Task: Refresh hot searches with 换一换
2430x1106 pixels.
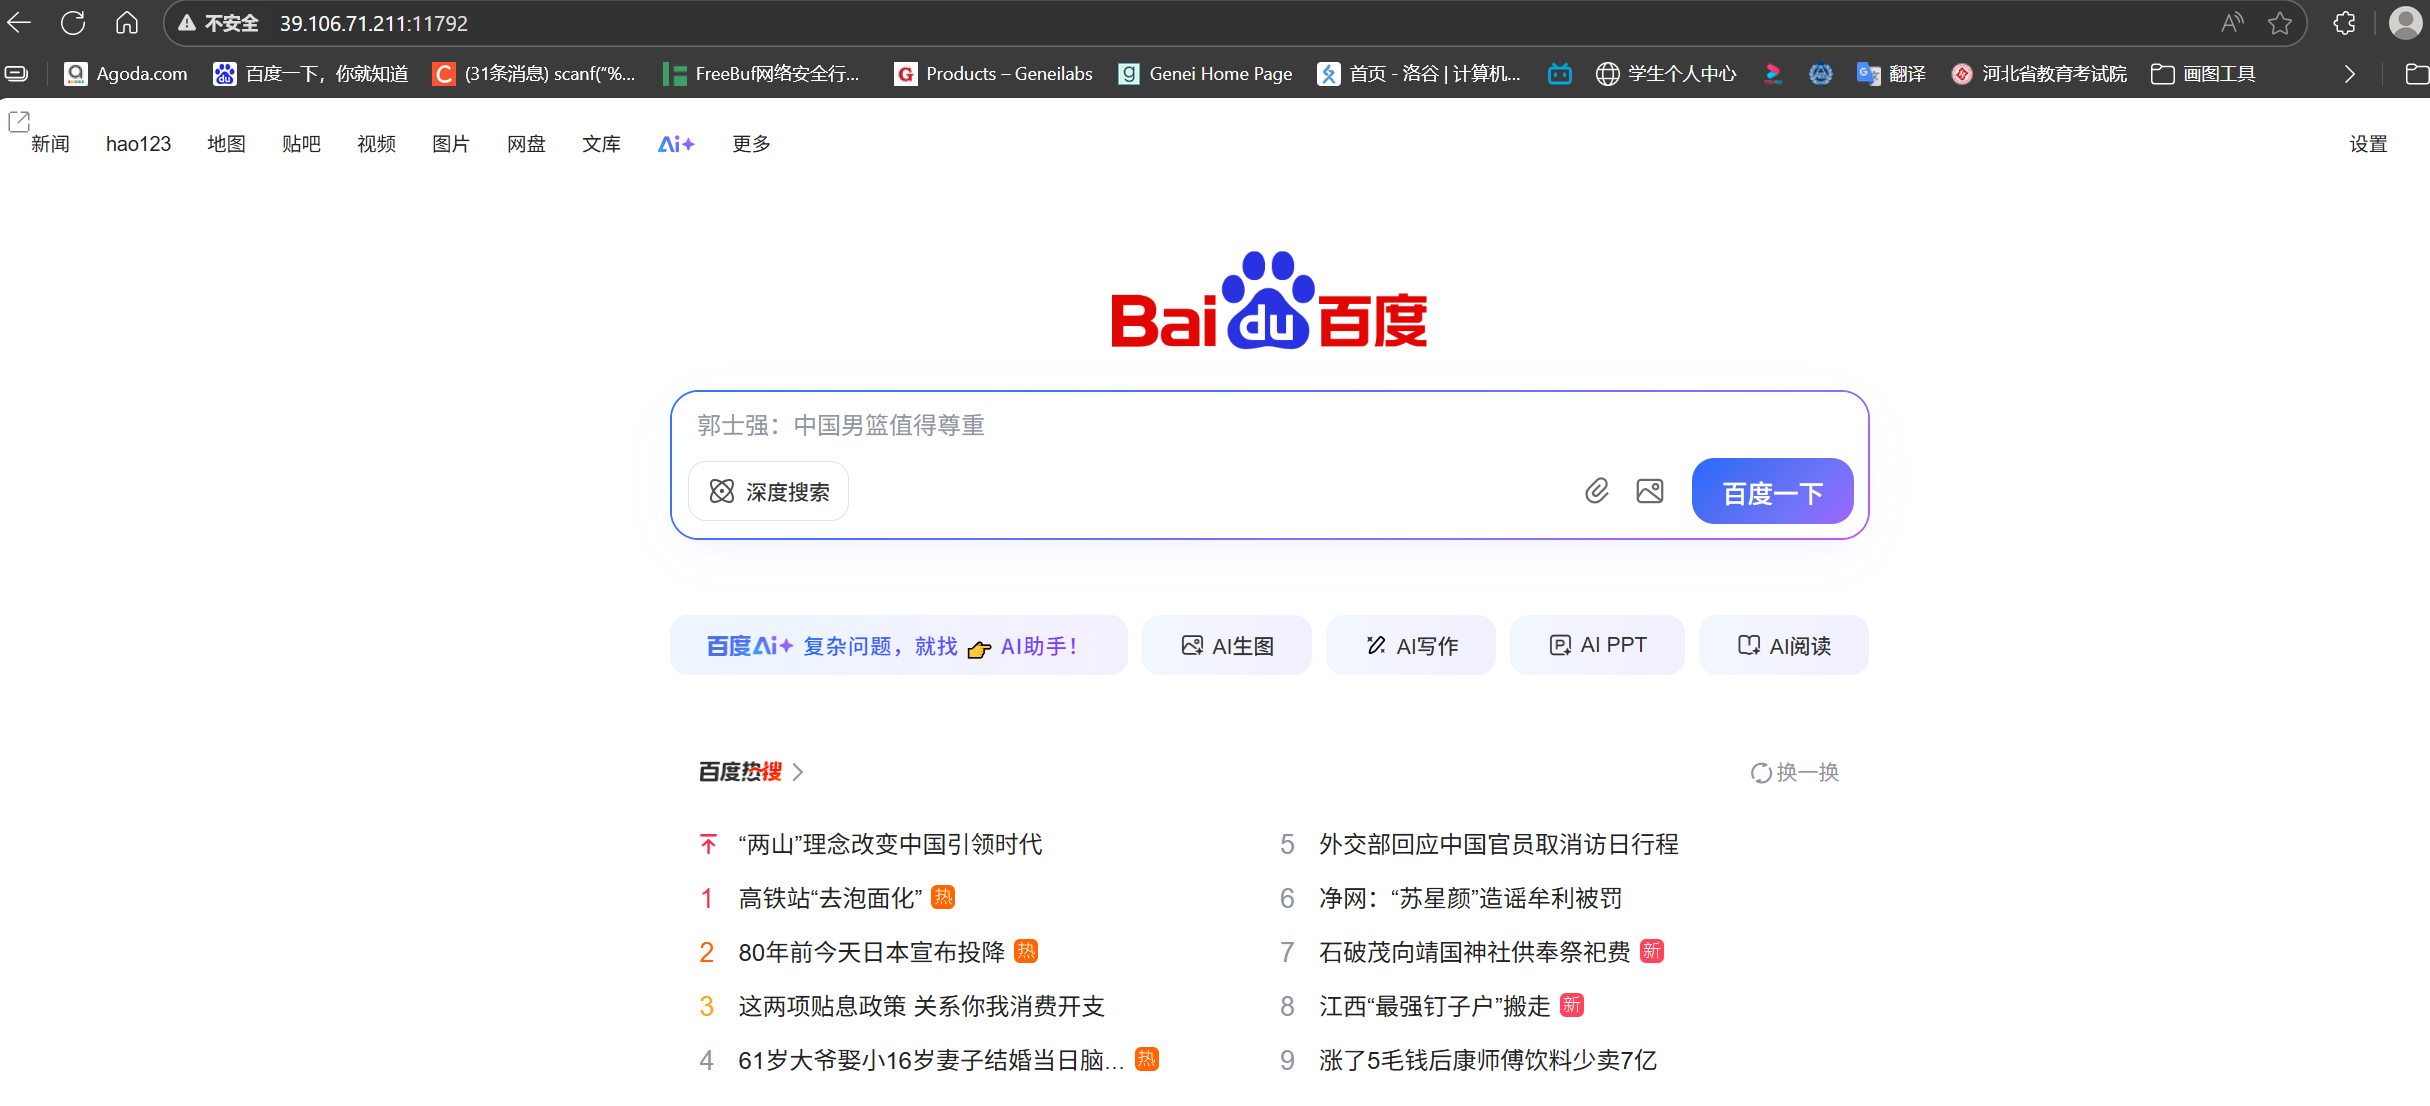Action: coord(1795,772)
